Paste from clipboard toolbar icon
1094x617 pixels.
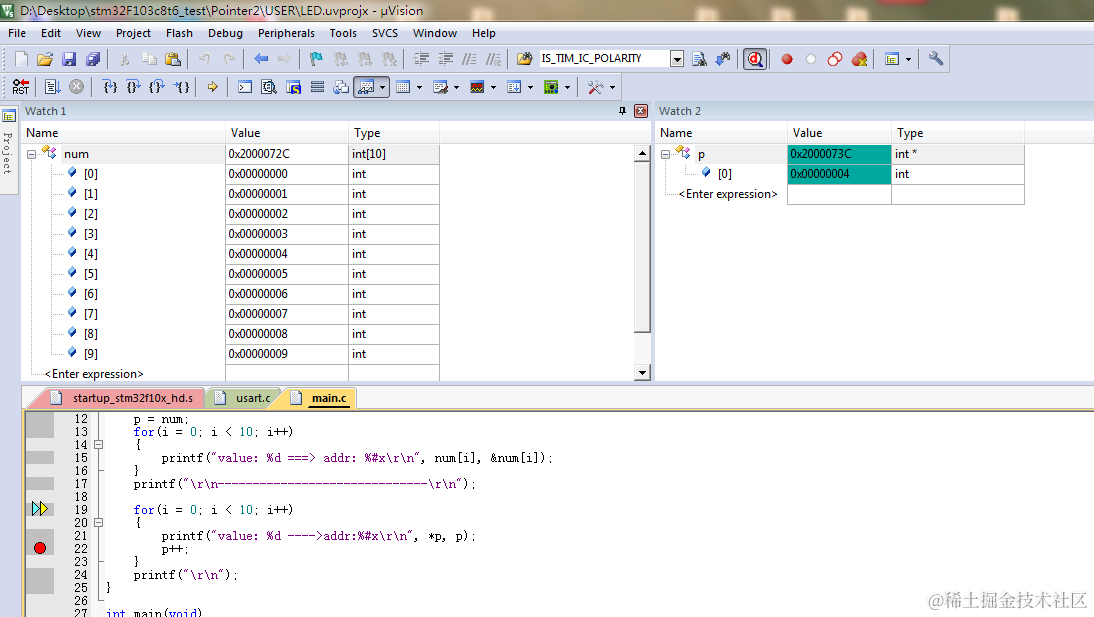(172, 59)
